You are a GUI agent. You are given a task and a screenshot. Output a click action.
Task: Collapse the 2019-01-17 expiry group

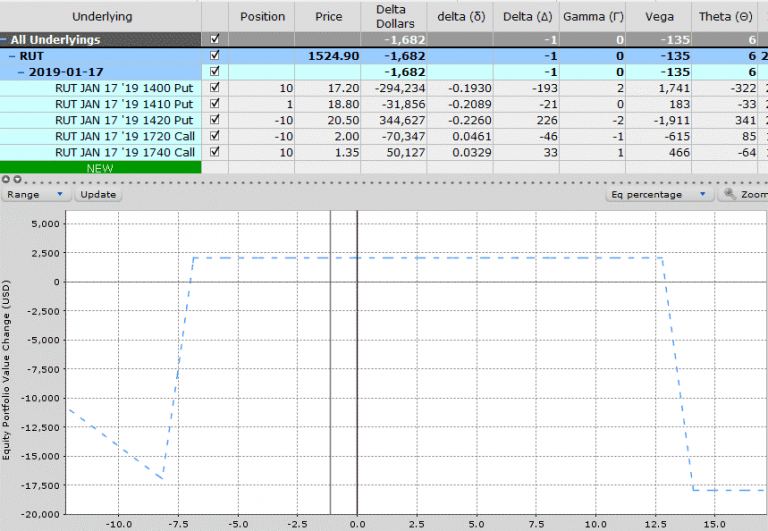21,72
